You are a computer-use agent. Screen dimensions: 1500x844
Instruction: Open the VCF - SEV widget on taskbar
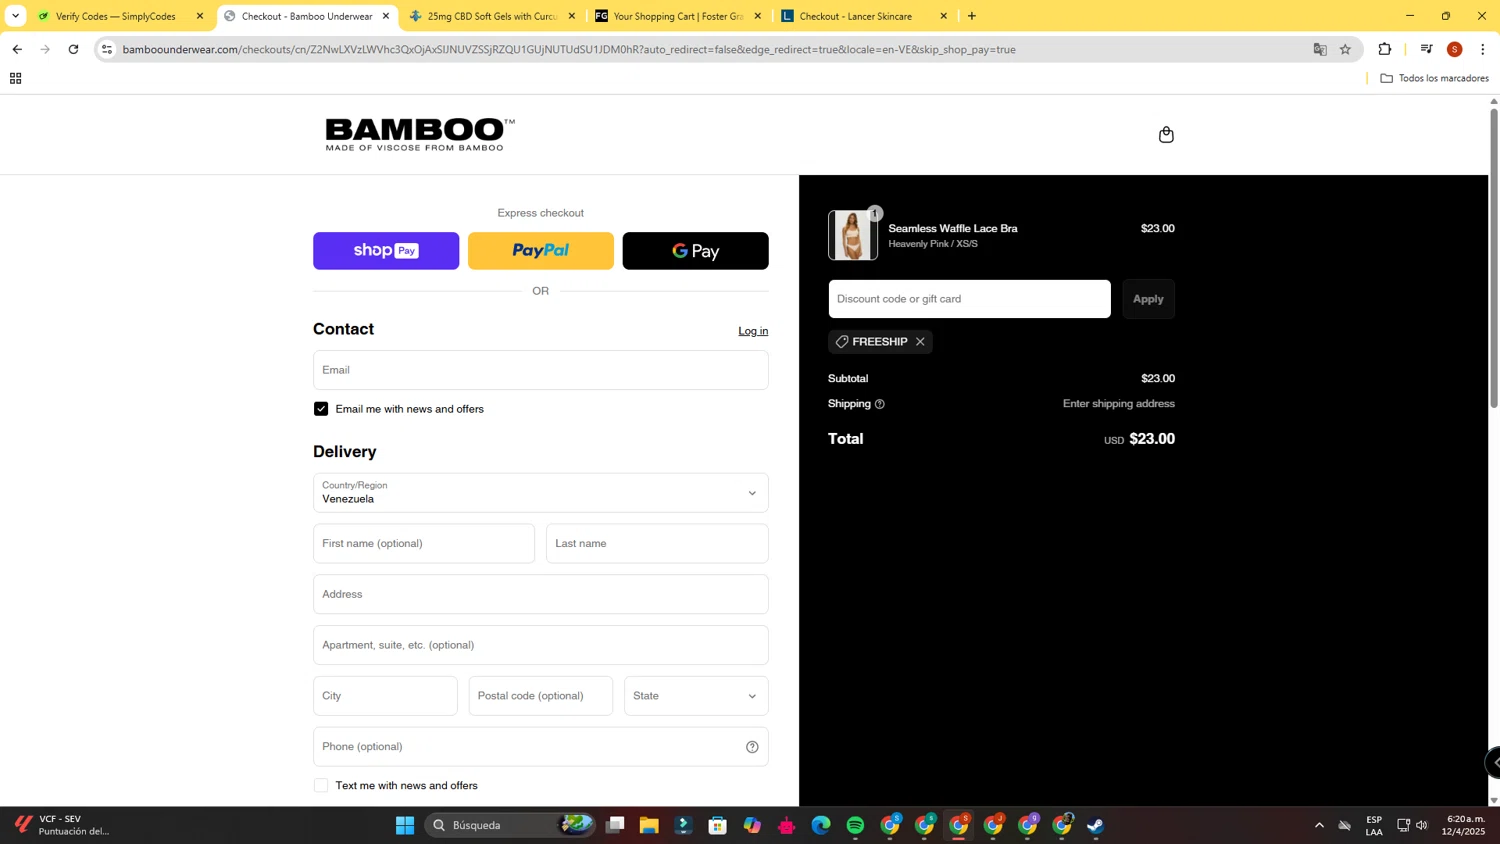pos(62,825)
